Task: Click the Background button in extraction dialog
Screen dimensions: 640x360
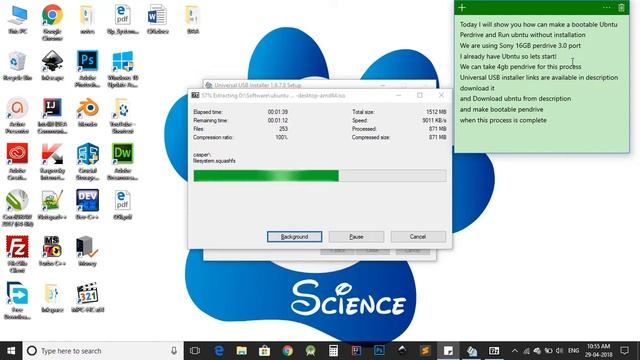Action: [294, 237]
